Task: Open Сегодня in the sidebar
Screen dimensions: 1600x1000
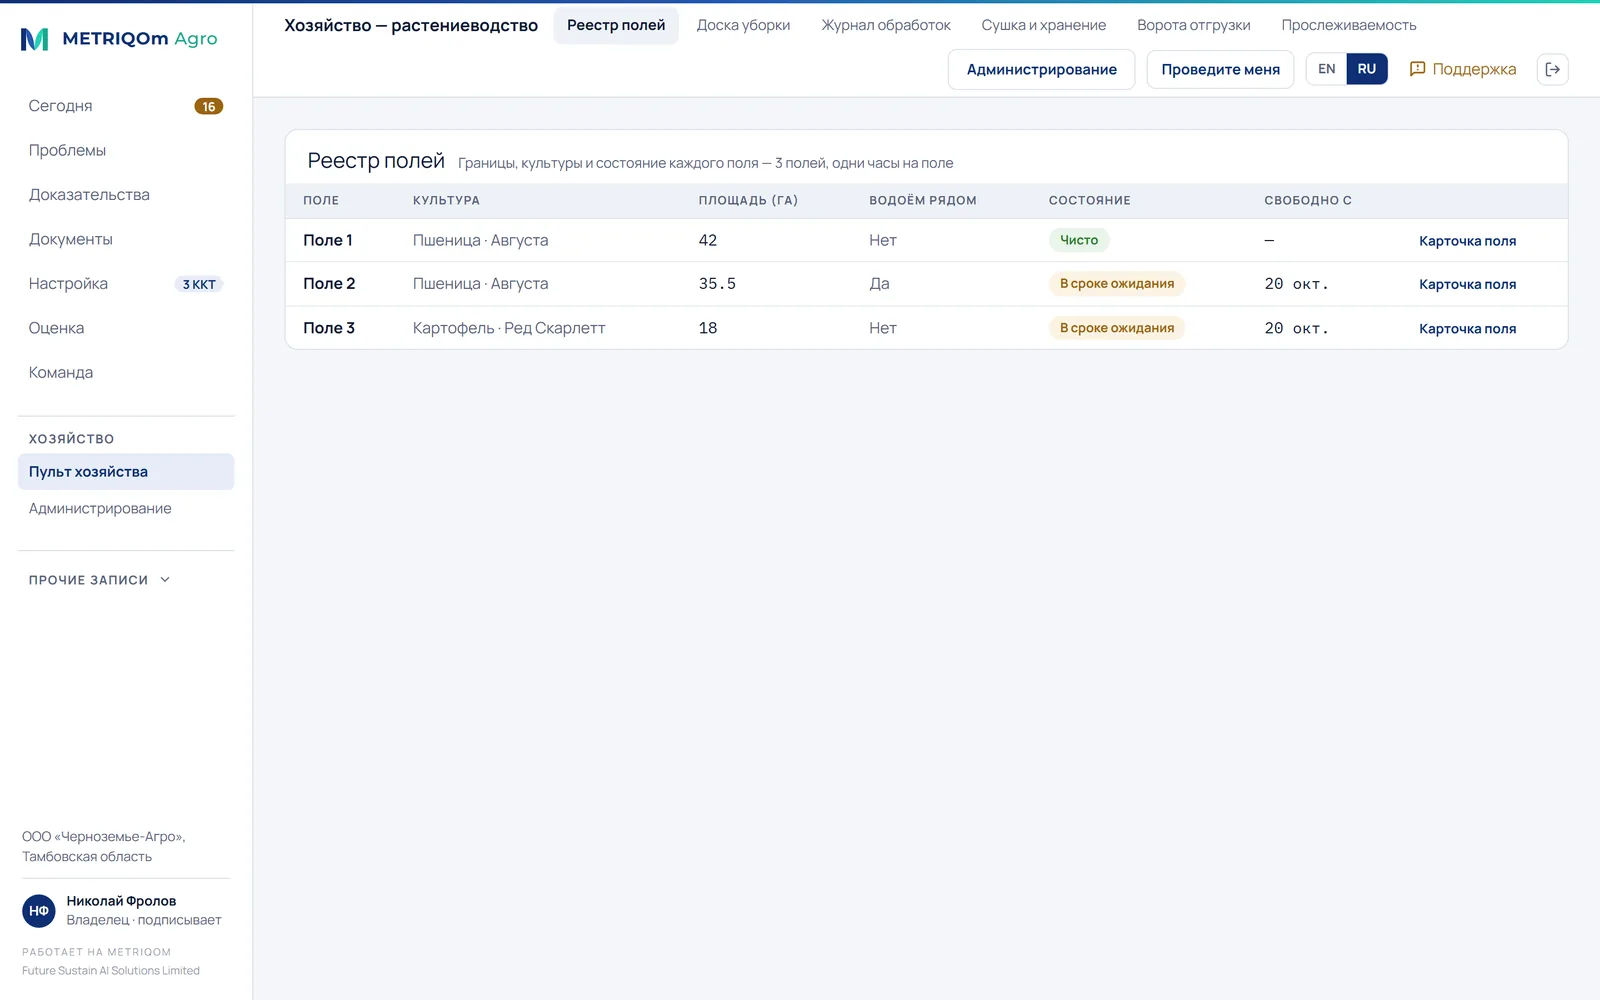Action: 126,106
